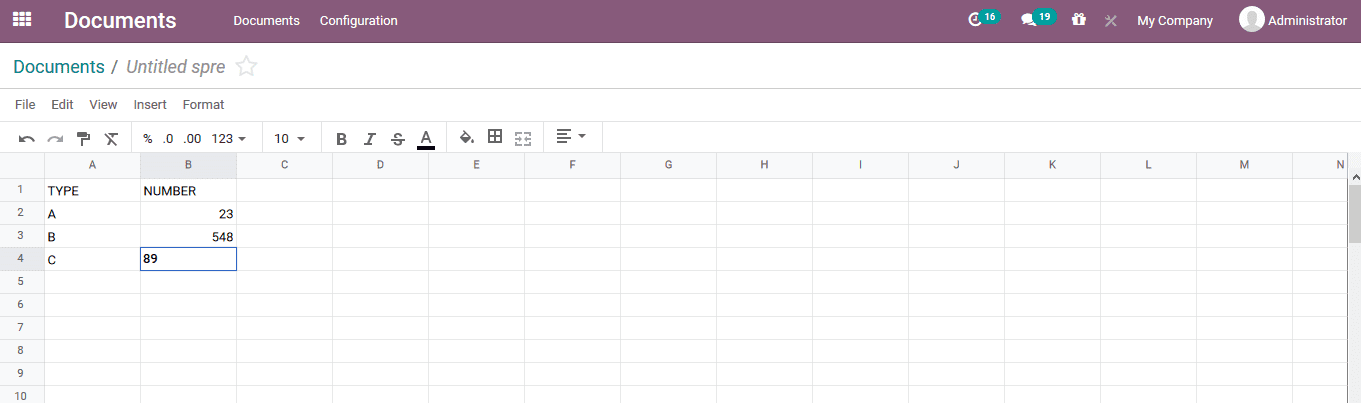Screen dimensions: 1361x403
Task: Open the fill color bucket tool
Action: 466,138
